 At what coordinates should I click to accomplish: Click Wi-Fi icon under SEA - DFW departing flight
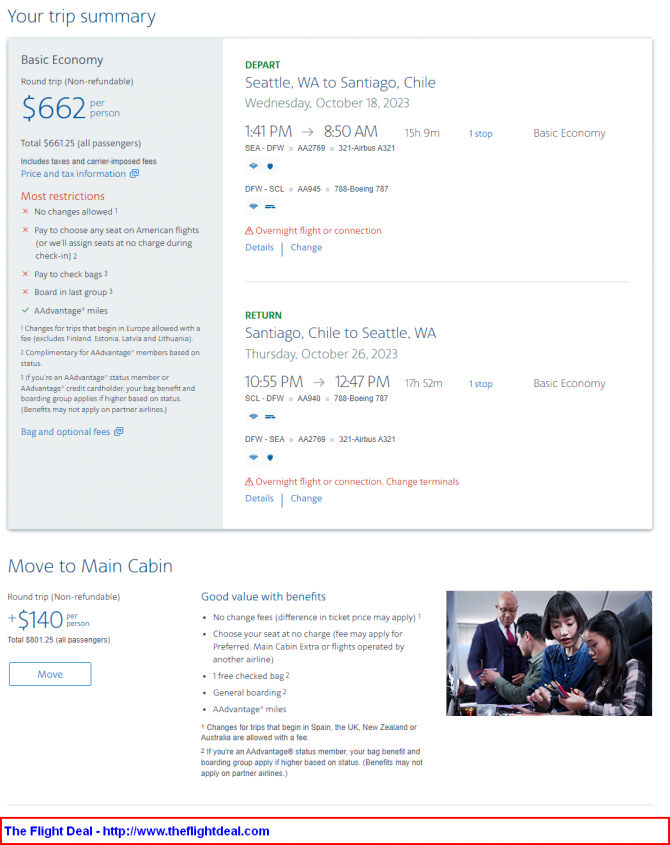(253, 166)
